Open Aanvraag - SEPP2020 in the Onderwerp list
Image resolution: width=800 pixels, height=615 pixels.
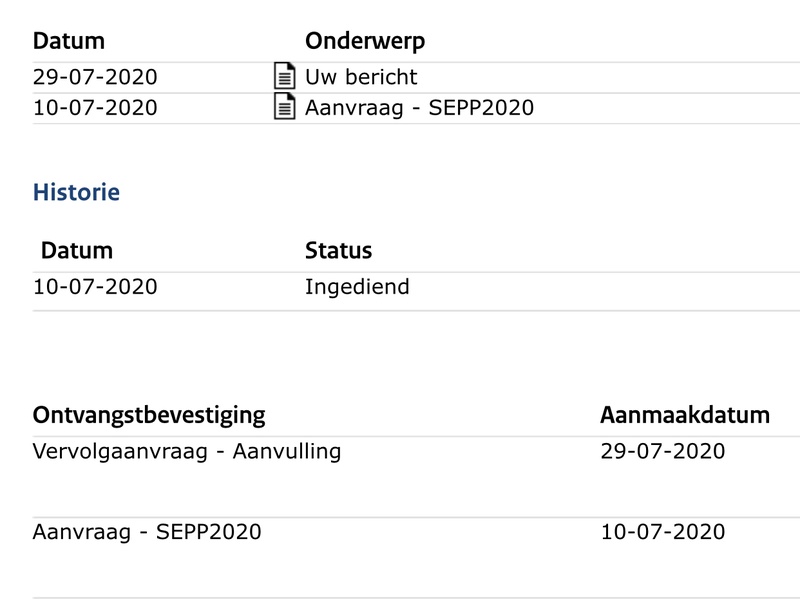[419, 108]
